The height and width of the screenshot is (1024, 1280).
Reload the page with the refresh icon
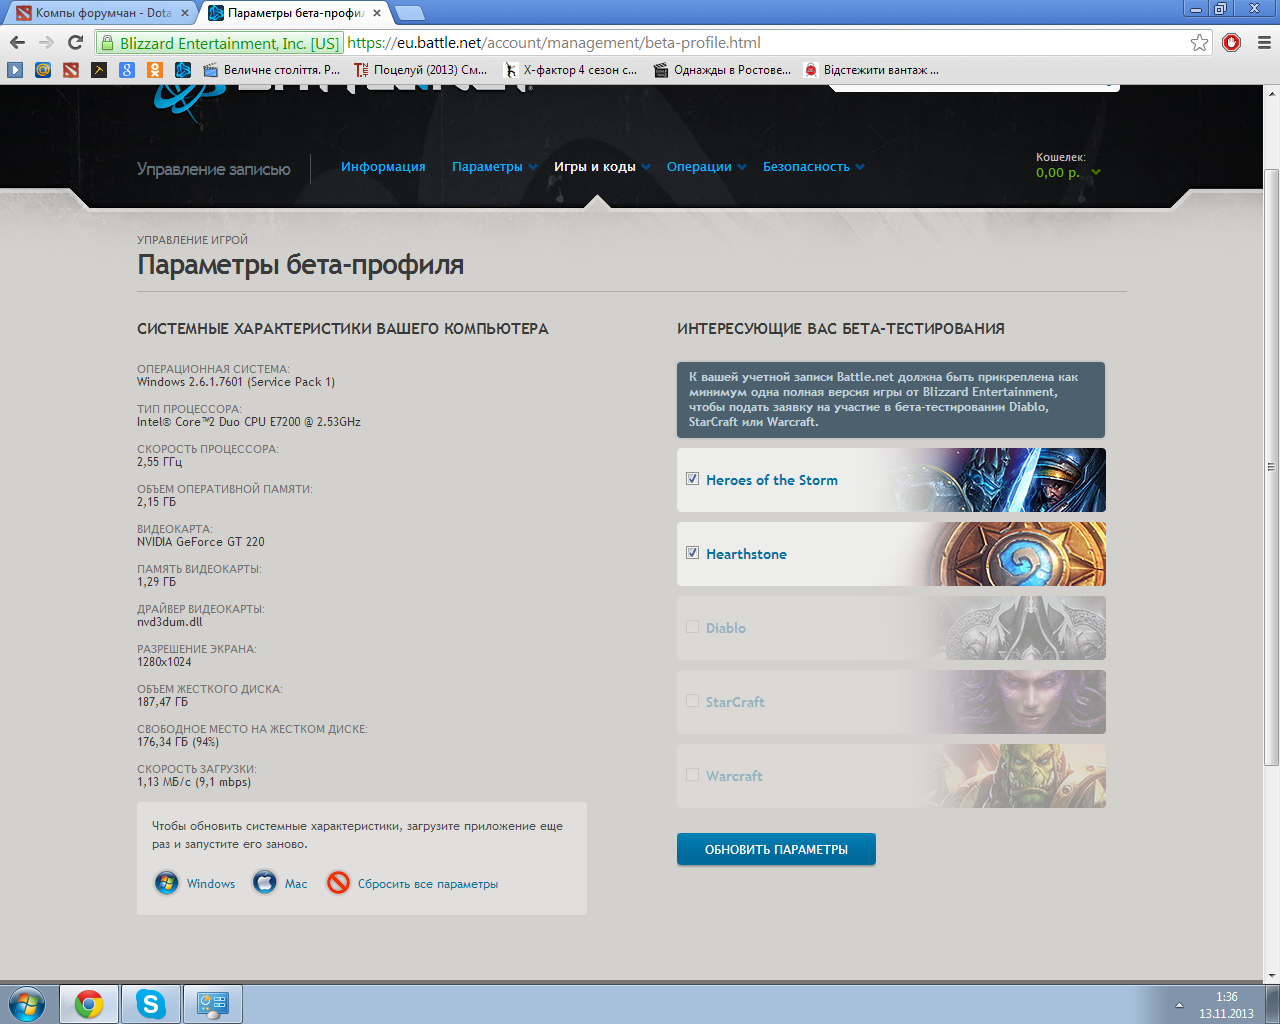tap(75, 42)
